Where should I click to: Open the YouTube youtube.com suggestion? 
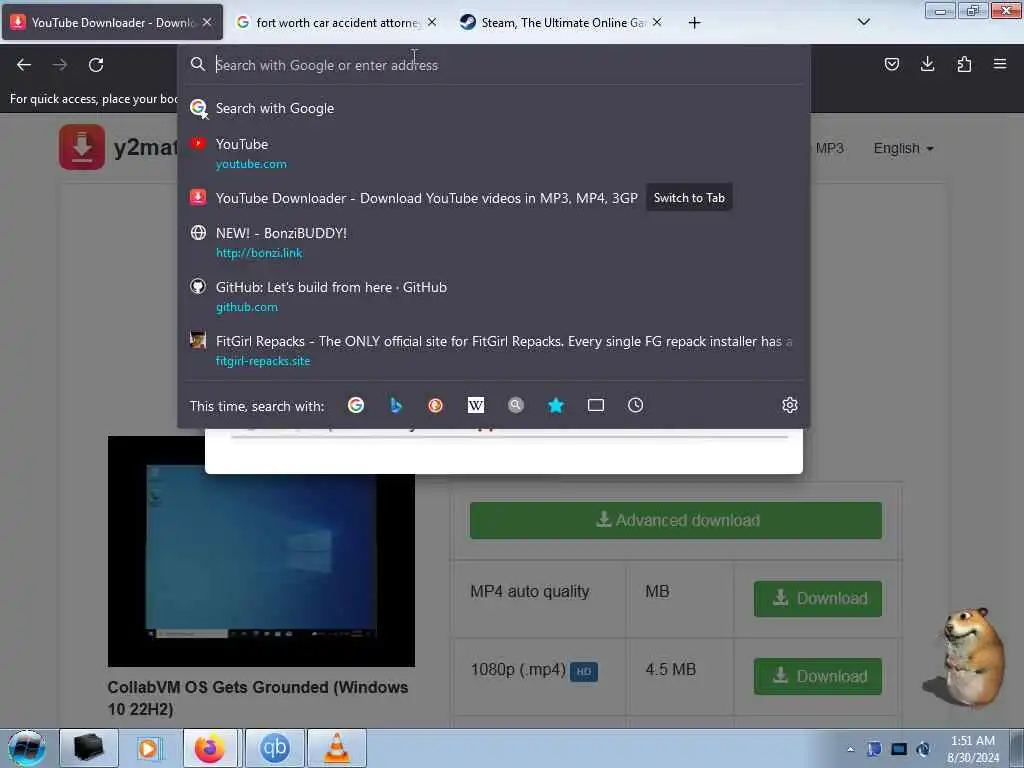(x=493, y=153)
